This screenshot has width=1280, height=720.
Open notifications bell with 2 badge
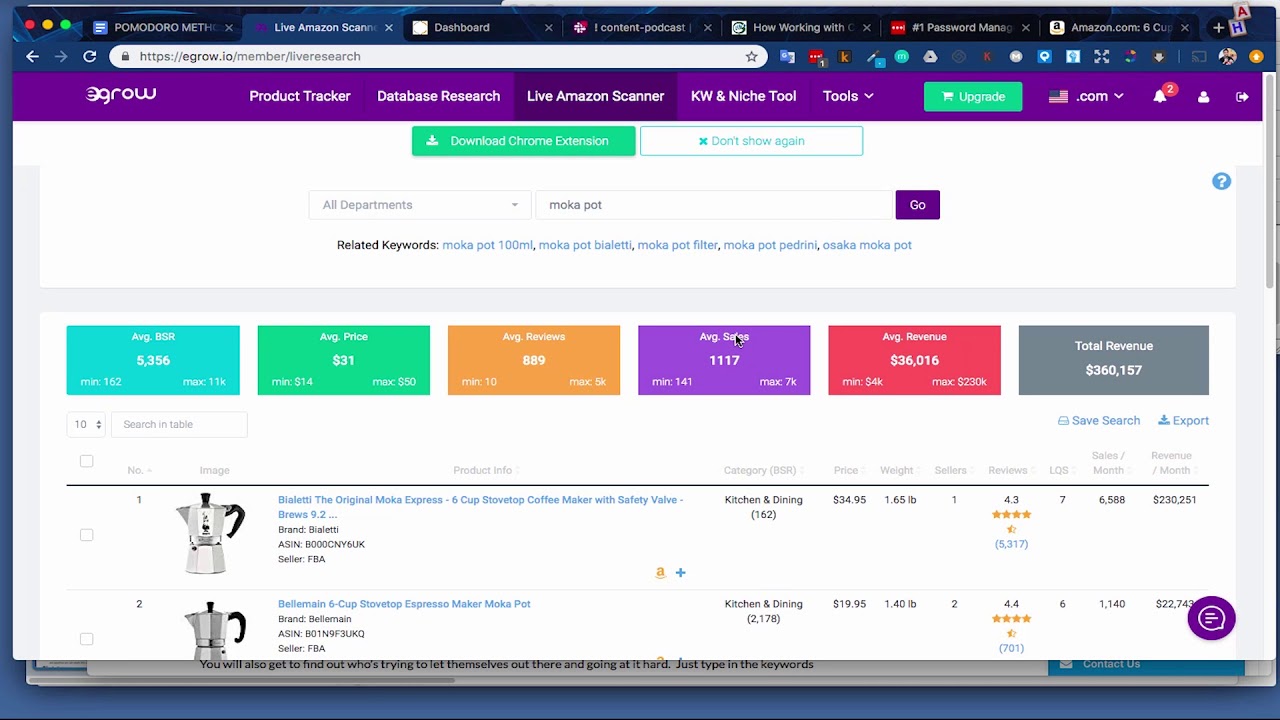point(1160,96)
